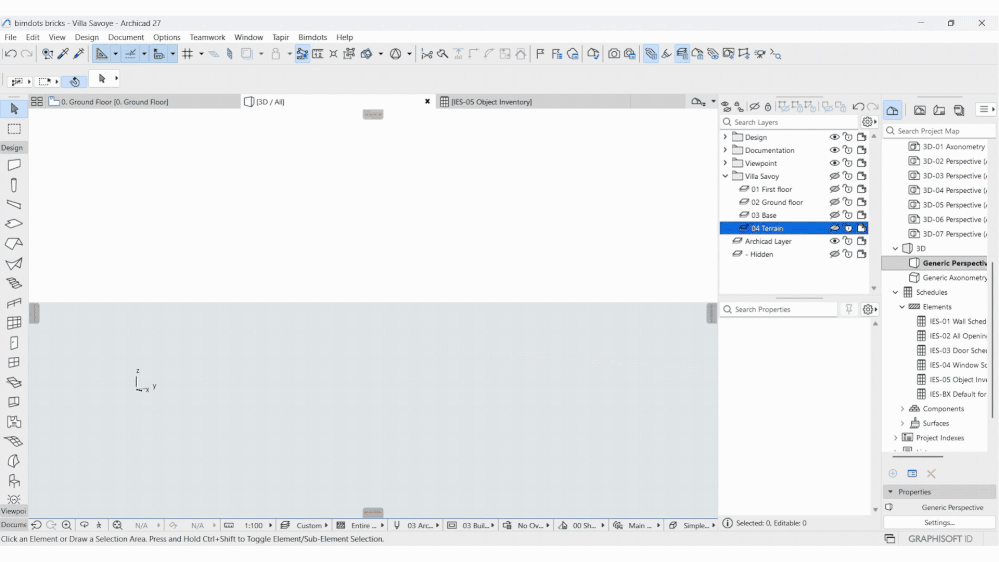Screen dimensions: 999x562
Task: Click the Inject Parameters syringe icon
Action: pos(79,54)
